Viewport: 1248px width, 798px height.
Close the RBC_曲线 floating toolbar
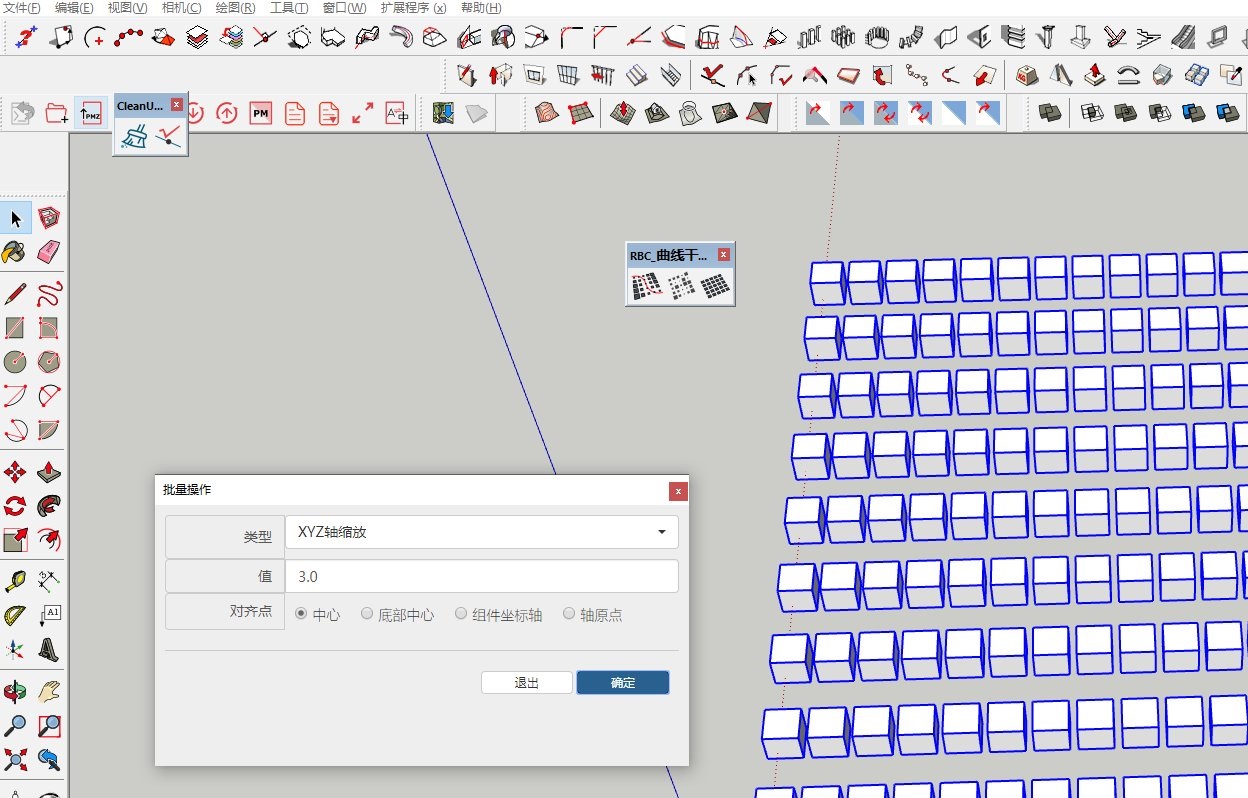click(724, 255)
